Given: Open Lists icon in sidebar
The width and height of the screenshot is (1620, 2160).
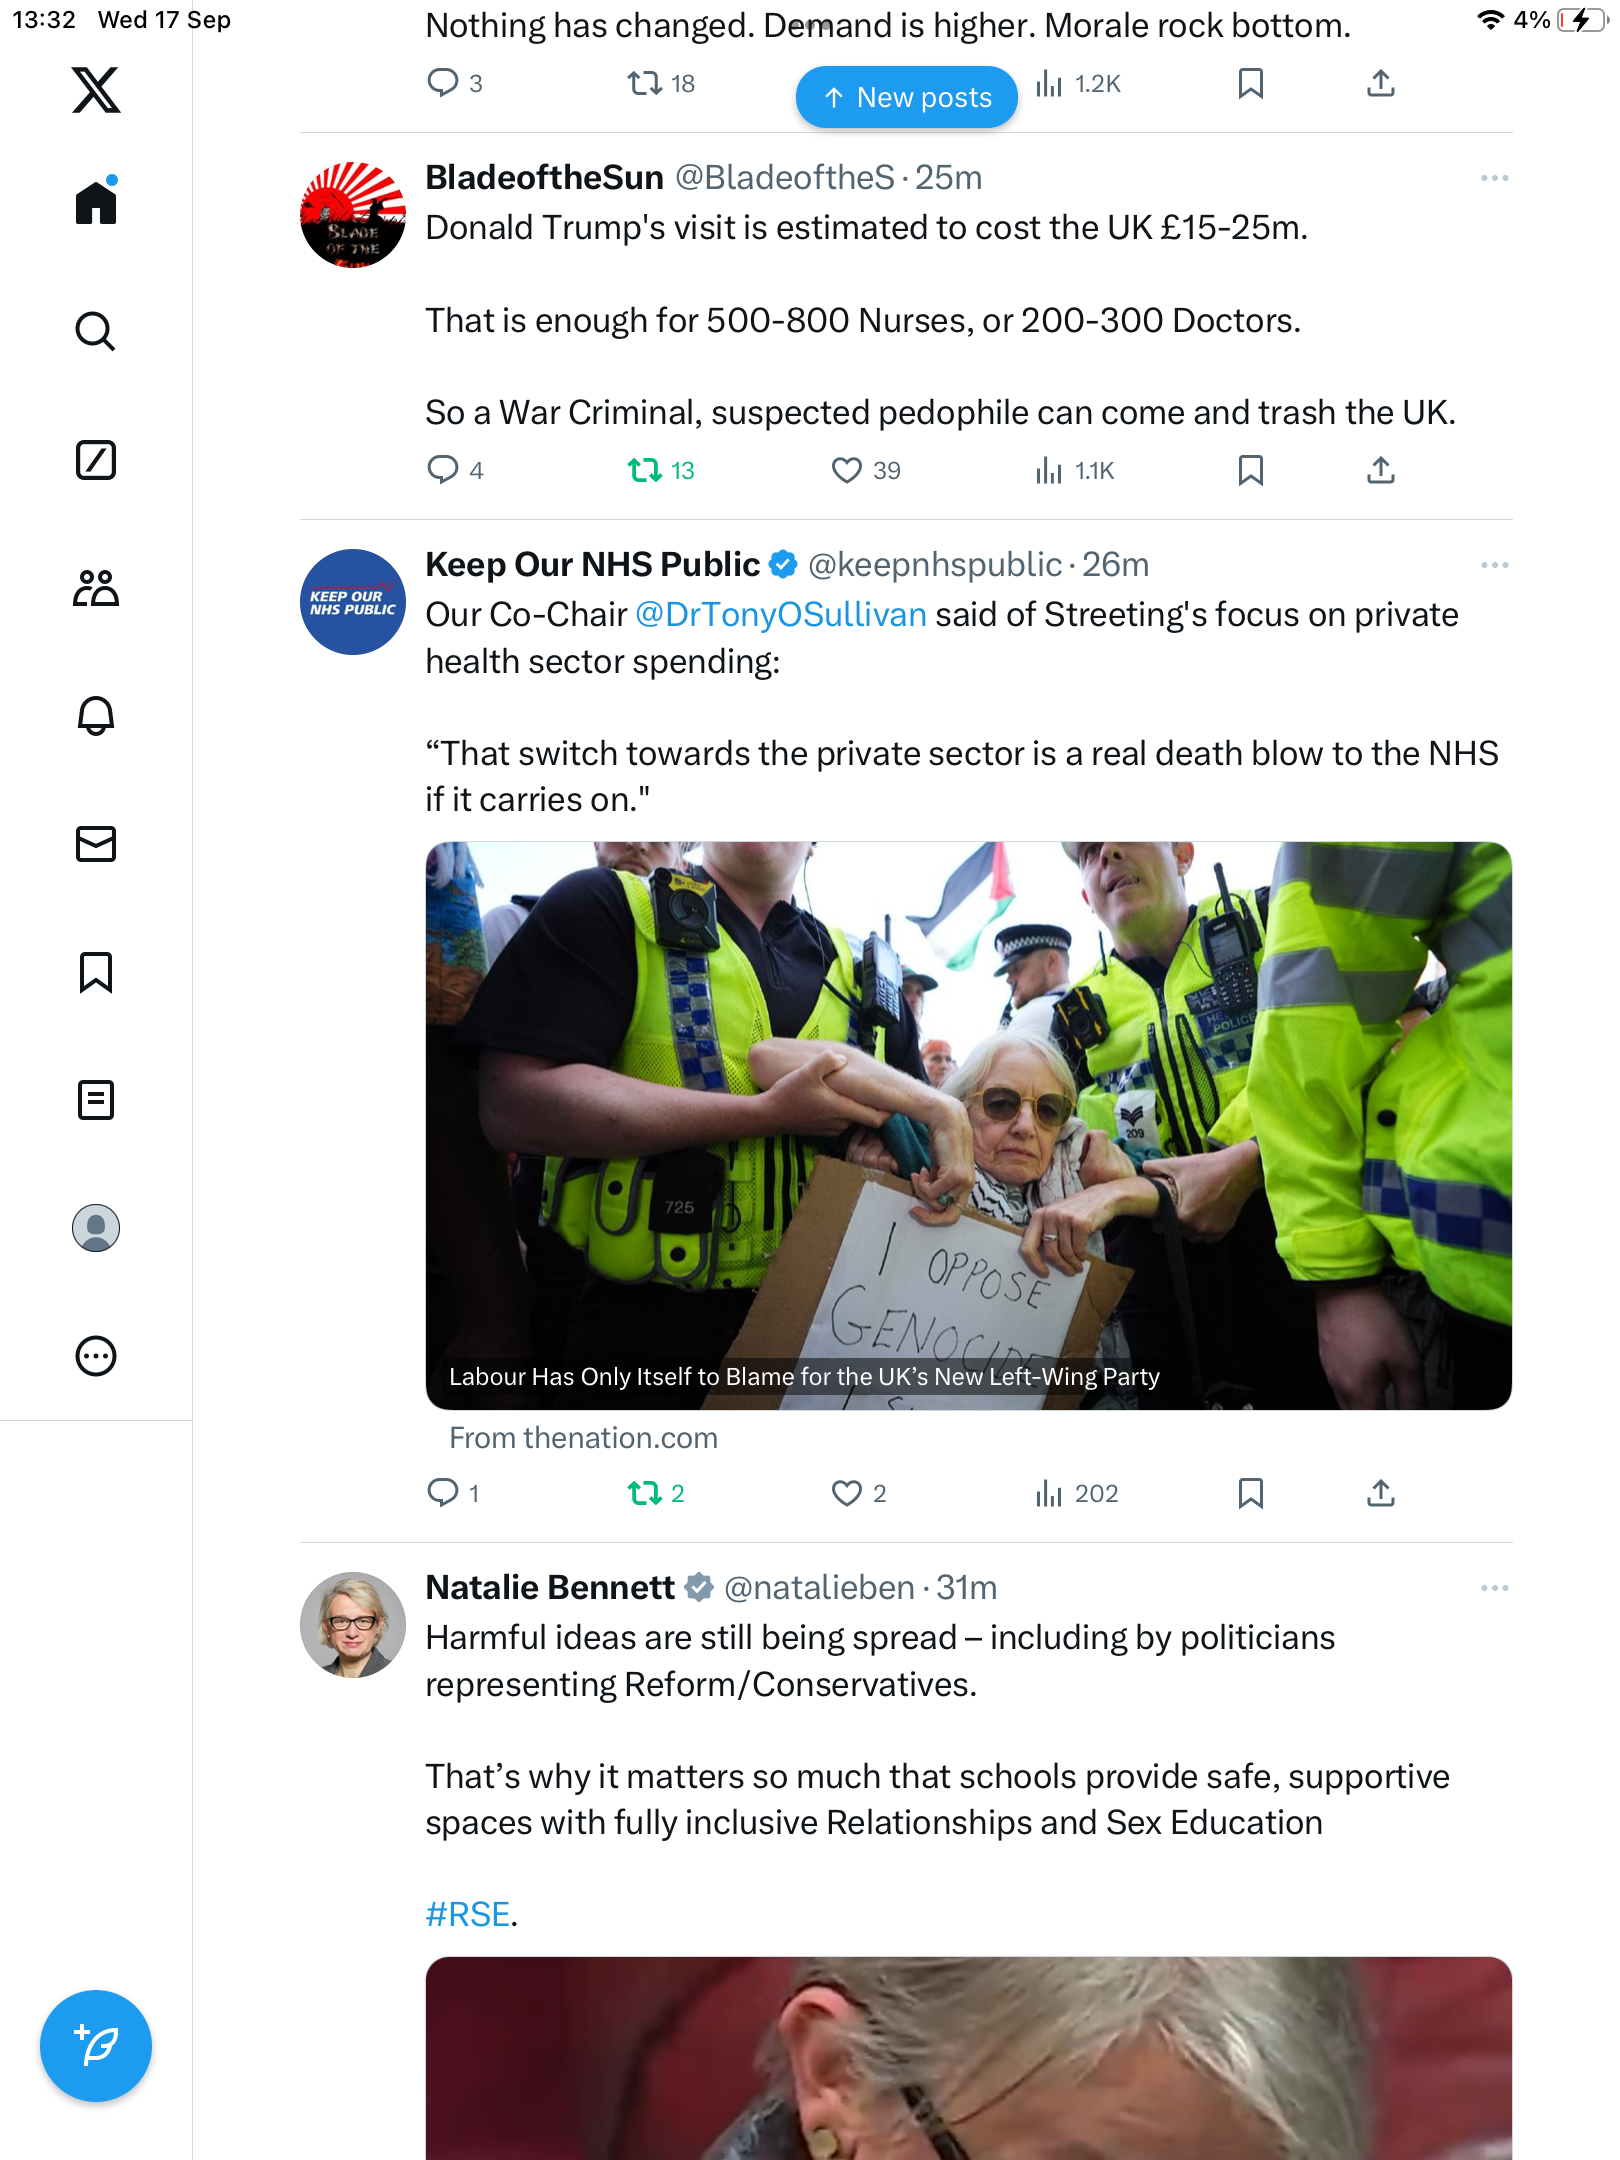Looking at the screenshot, I should (96, 1100).
